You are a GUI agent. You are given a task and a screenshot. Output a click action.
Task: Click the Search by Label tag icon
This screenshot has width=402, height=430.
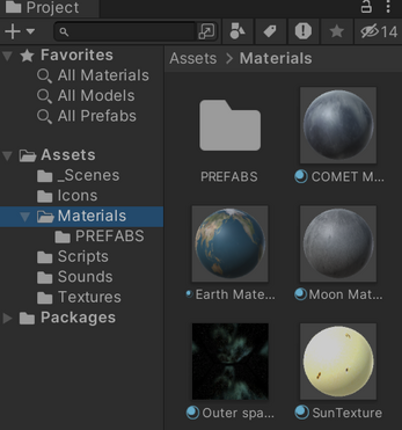click(x=270, y=31)
